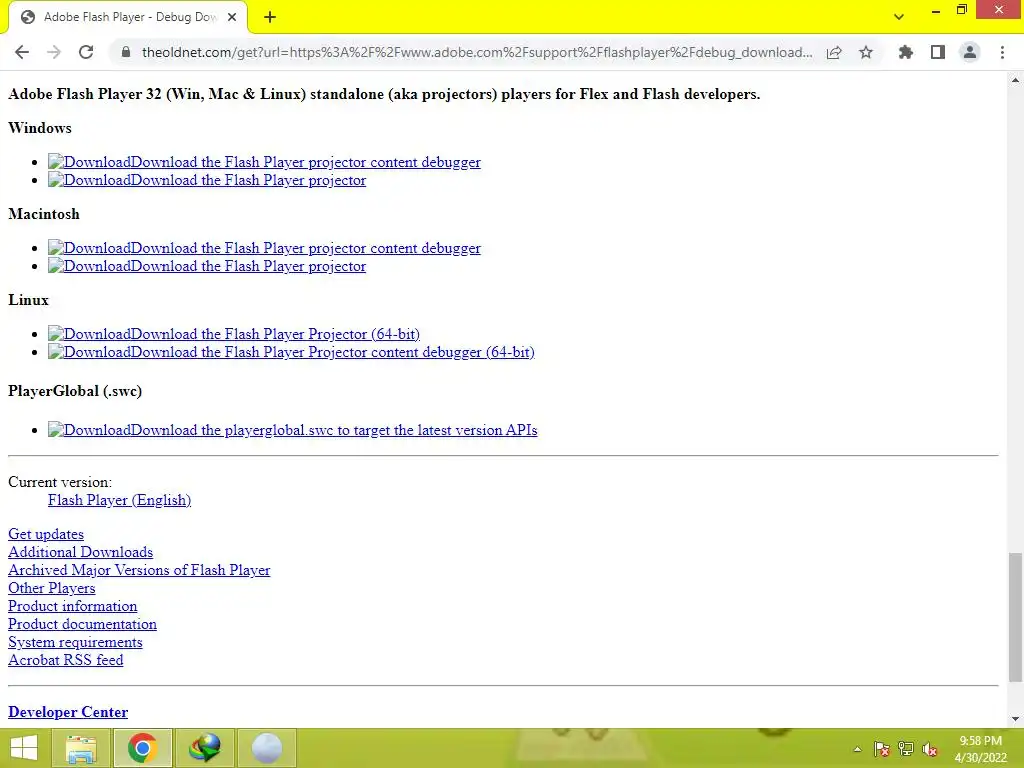Select the Adobe Flash Player tab

point(129,17)
